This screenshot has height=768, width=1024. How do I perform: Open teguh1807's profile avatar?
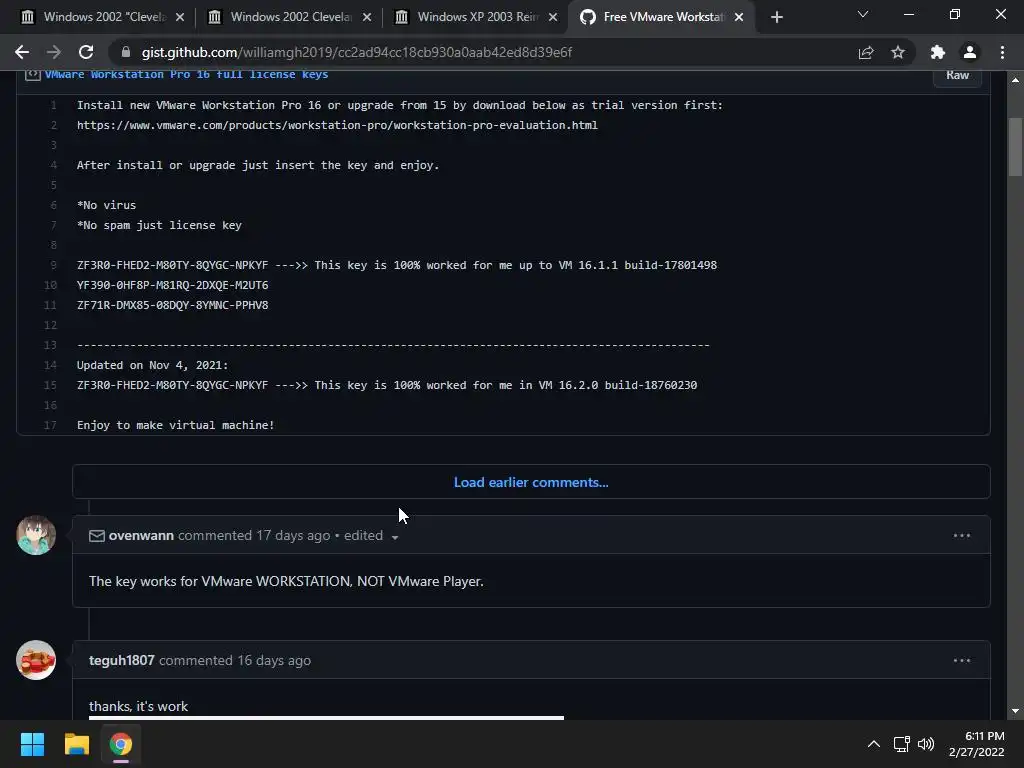[x=36, y=660]
